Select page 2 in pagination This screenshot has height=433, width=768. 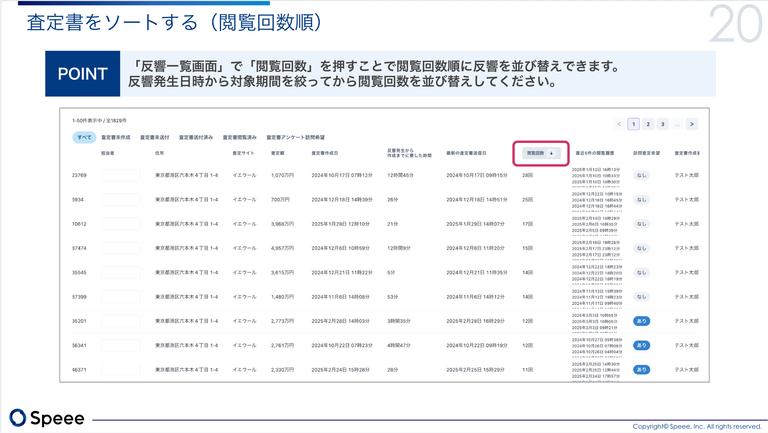click(x=648, y=124)
